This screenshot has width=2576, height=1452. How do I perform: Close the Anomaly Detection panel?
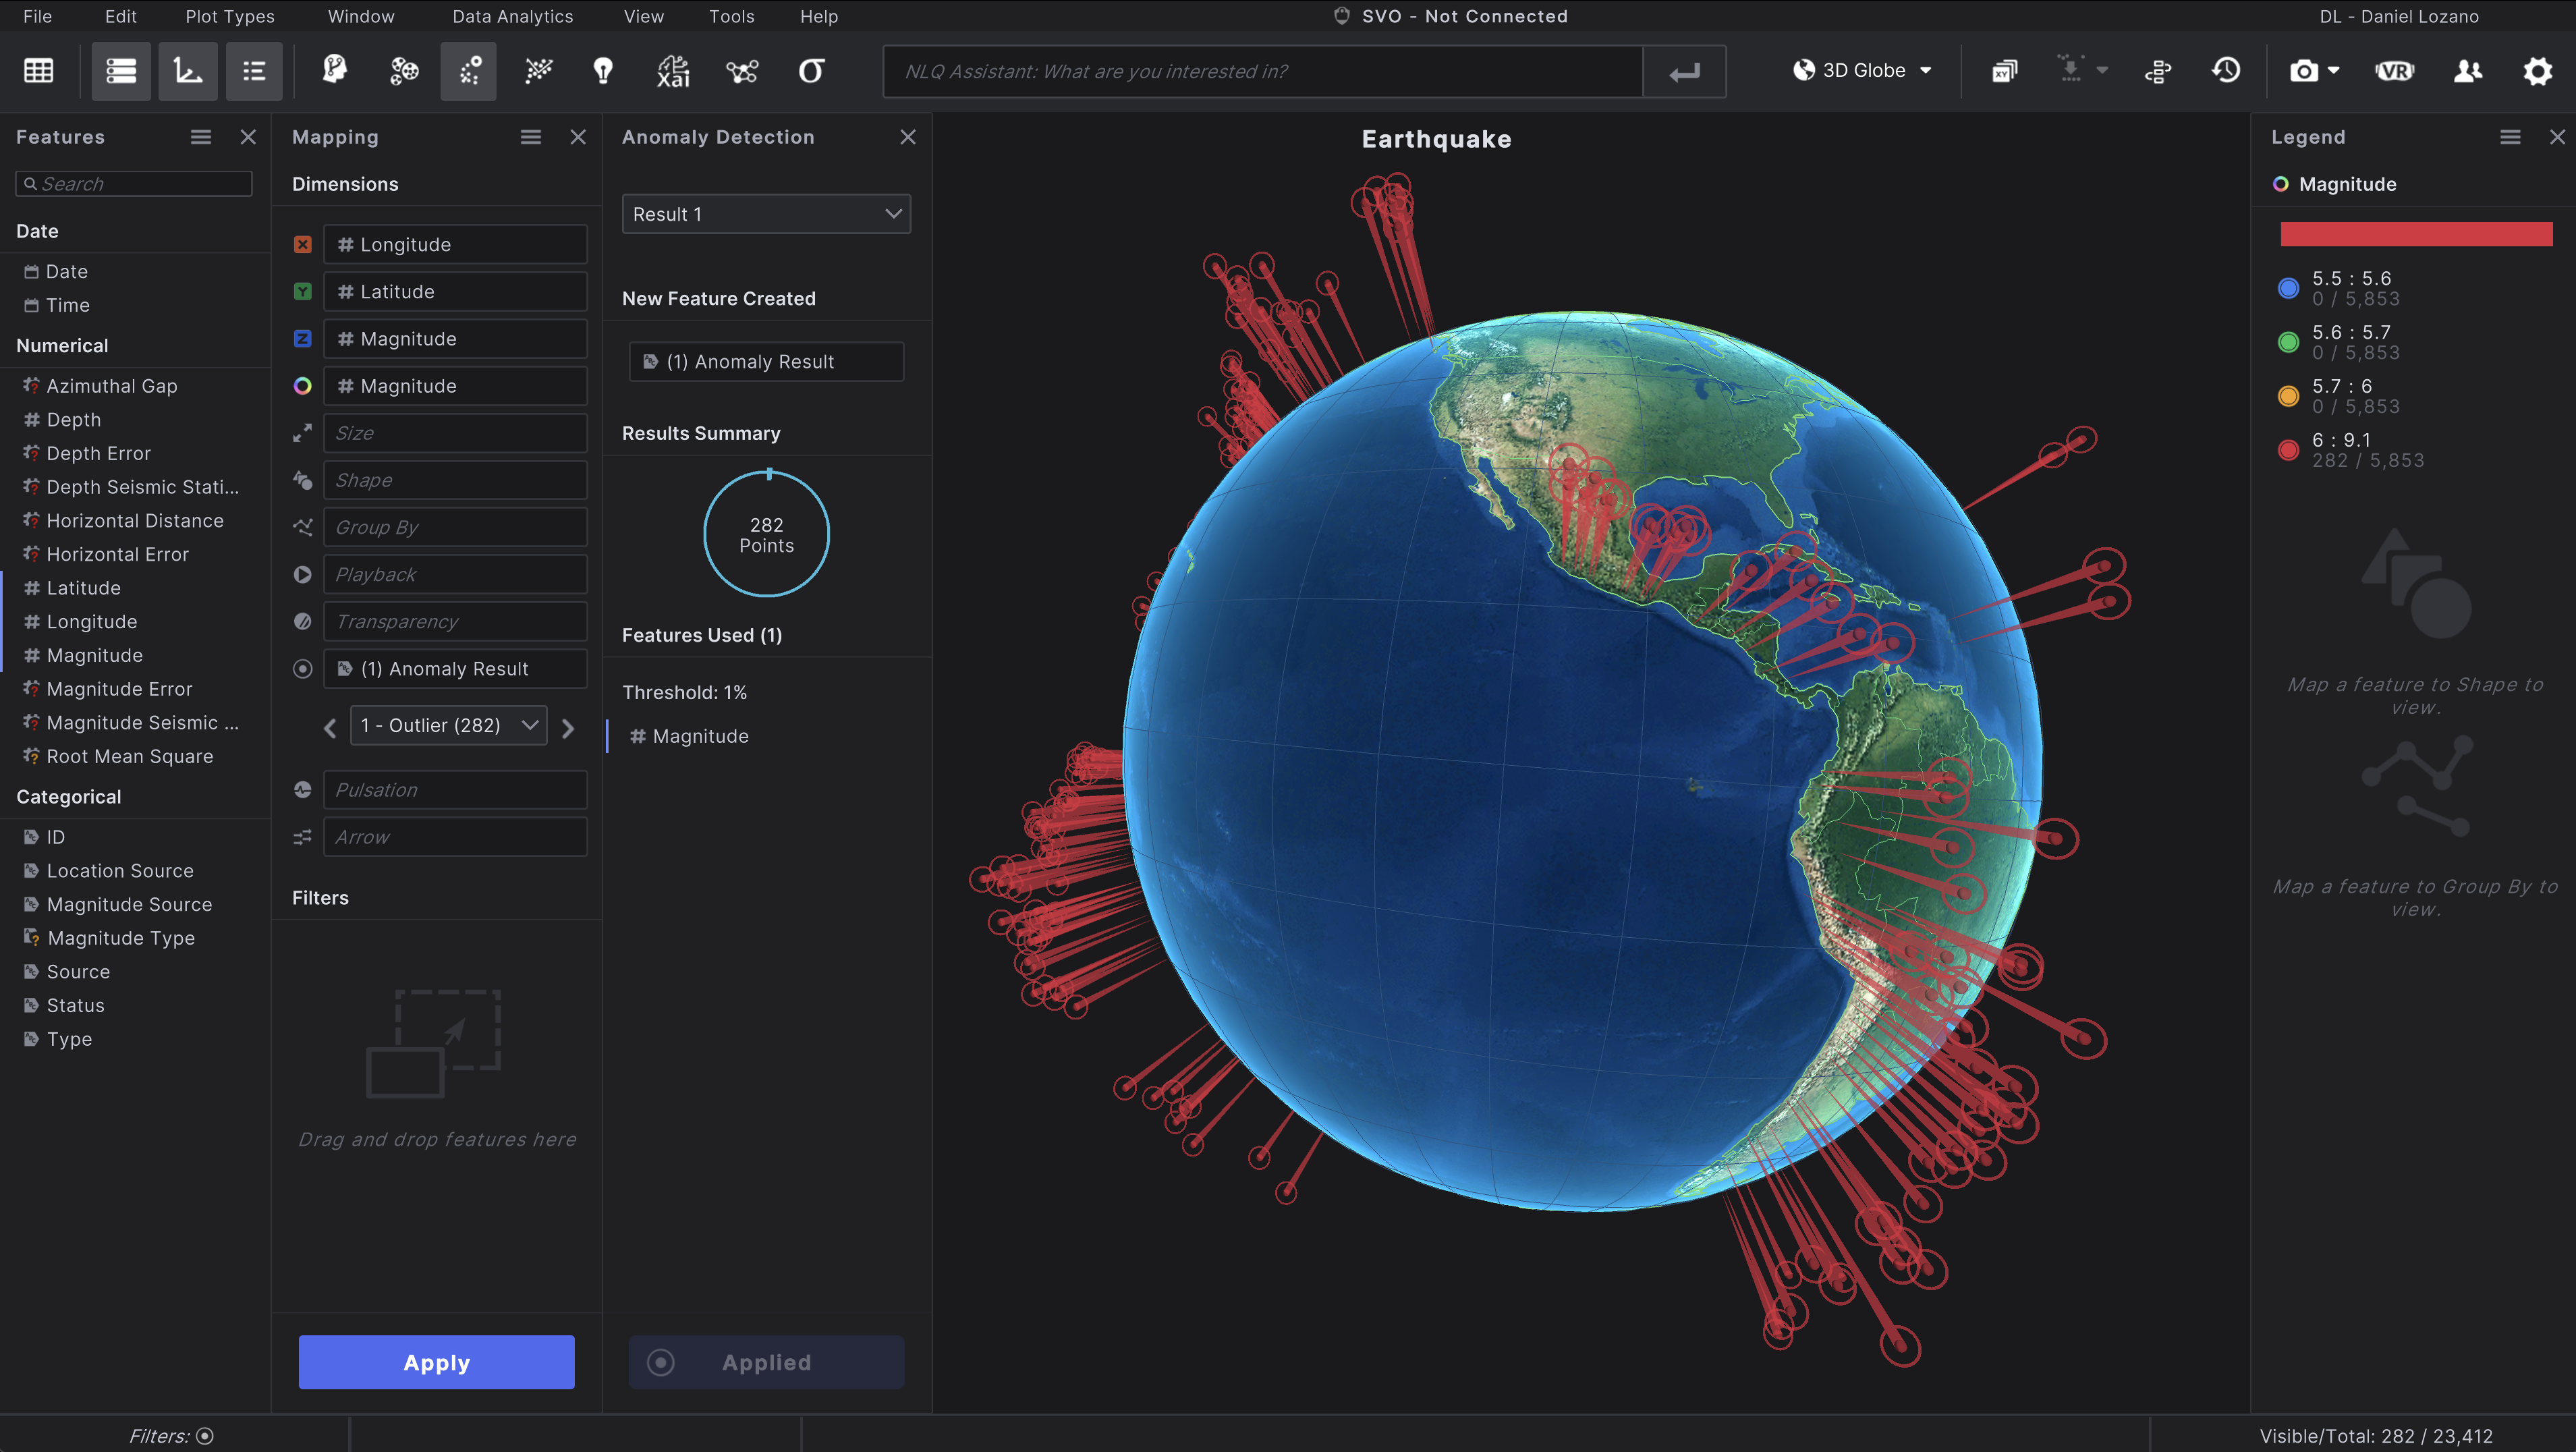coord(908,137)
